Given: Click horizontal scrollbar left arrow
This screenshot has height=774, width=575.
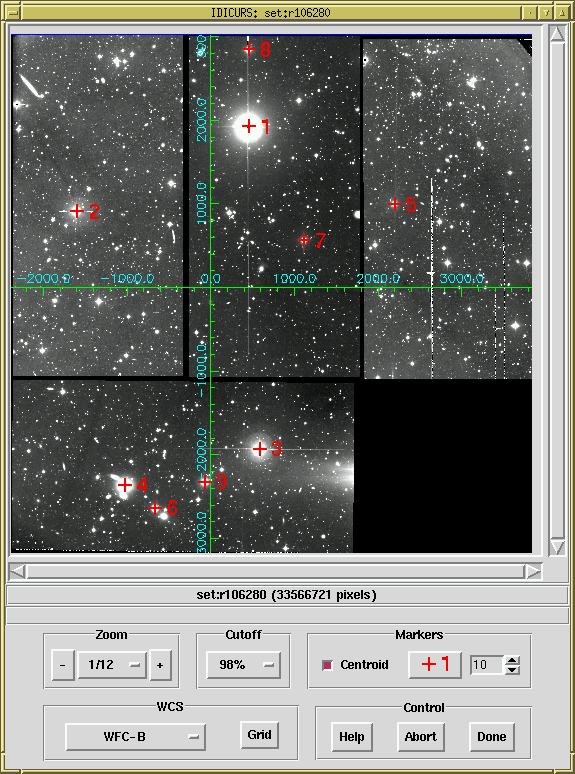Looking at the screenshot, I should [18, 572].
